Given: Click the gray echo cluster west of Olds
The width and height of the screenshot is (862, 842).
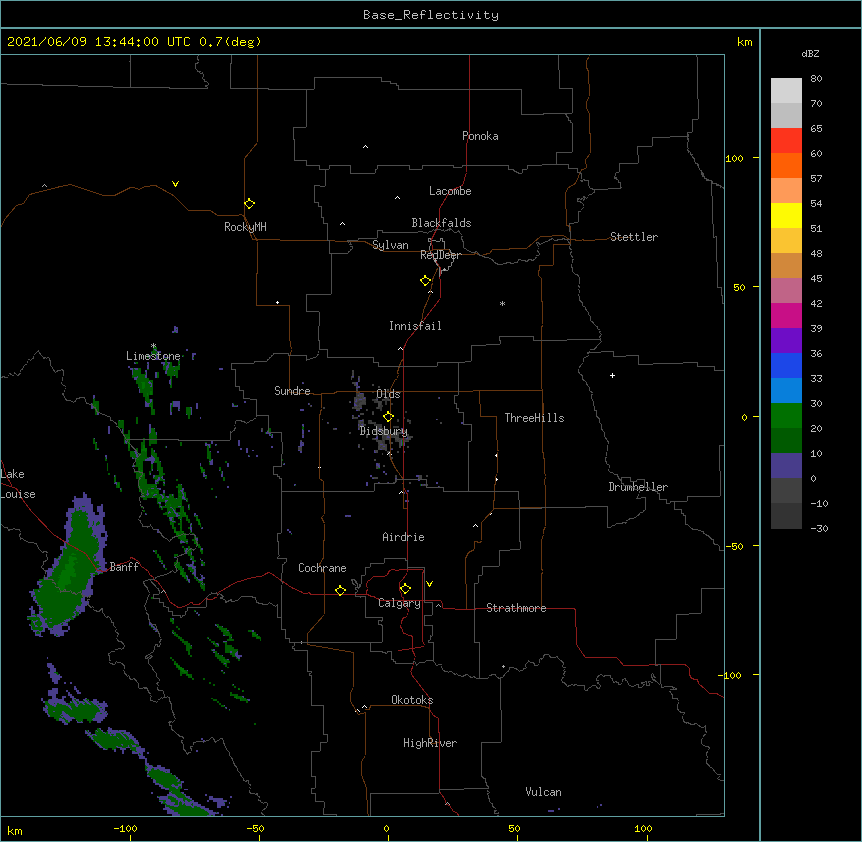Looking at the screenshot, I should click(x=360, y=400).
